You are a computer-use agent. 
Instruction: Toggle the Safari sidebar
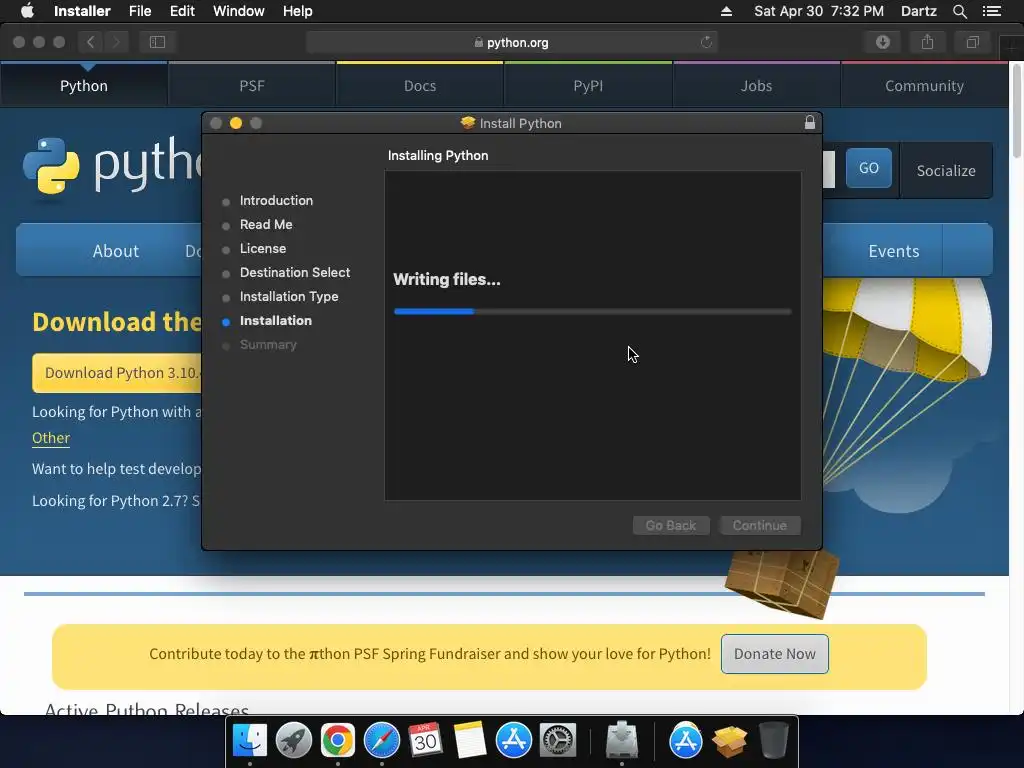[157, 42]
